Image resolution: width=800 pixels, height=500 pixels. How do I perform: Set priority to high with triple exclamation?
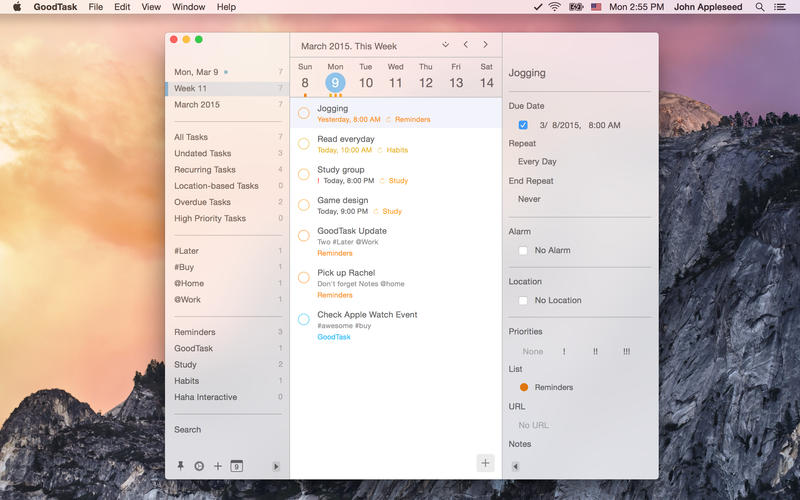tap(626, 351)
